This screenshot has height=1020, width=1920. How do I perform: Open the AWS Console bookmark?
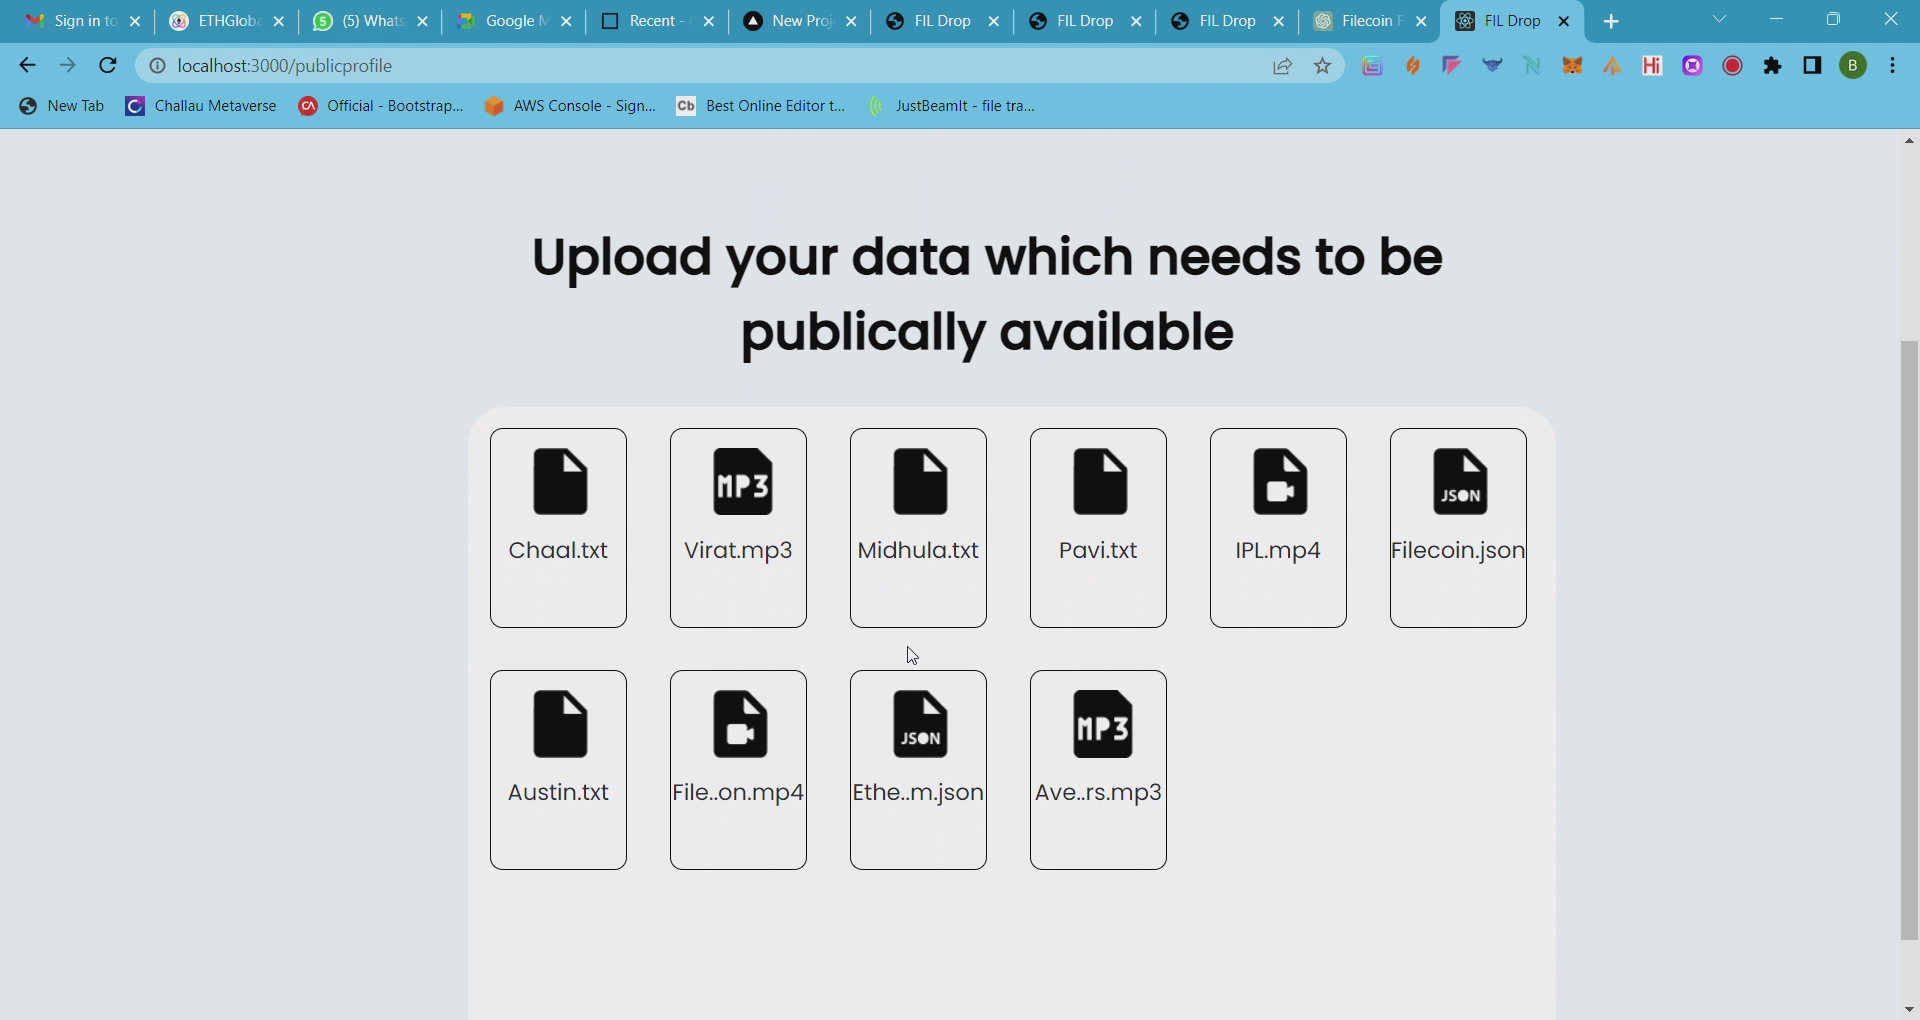pyautogui.click(x=570, y=106)
